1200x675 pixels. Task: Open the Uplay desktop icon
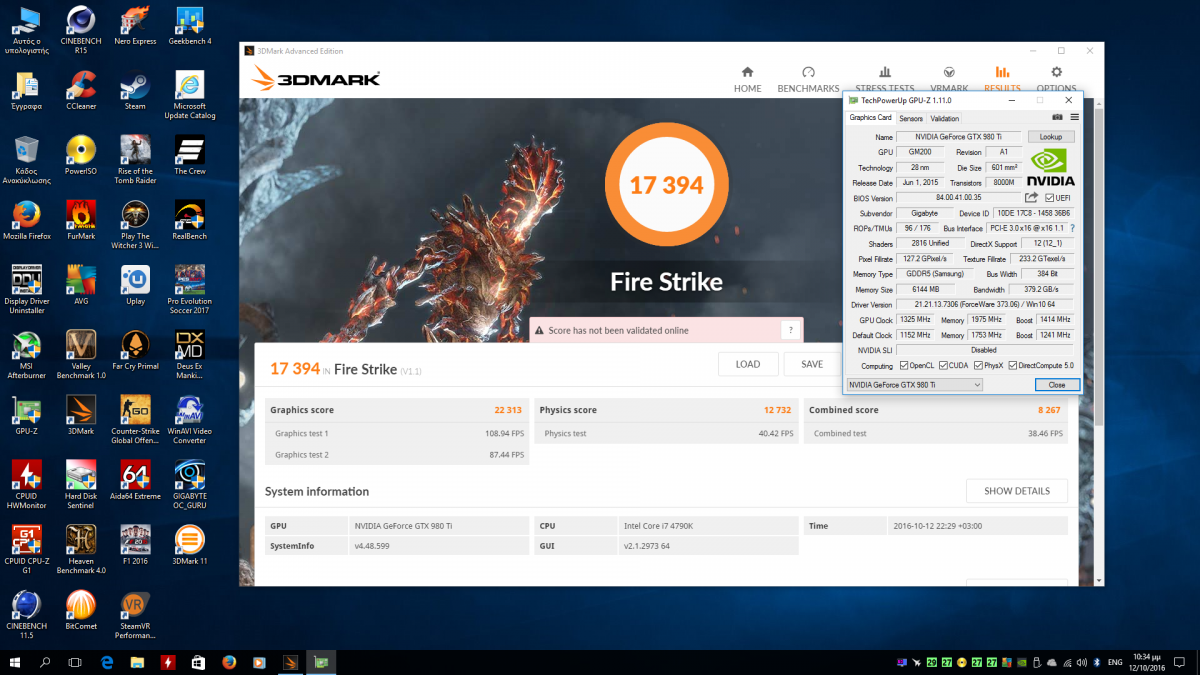135,285
